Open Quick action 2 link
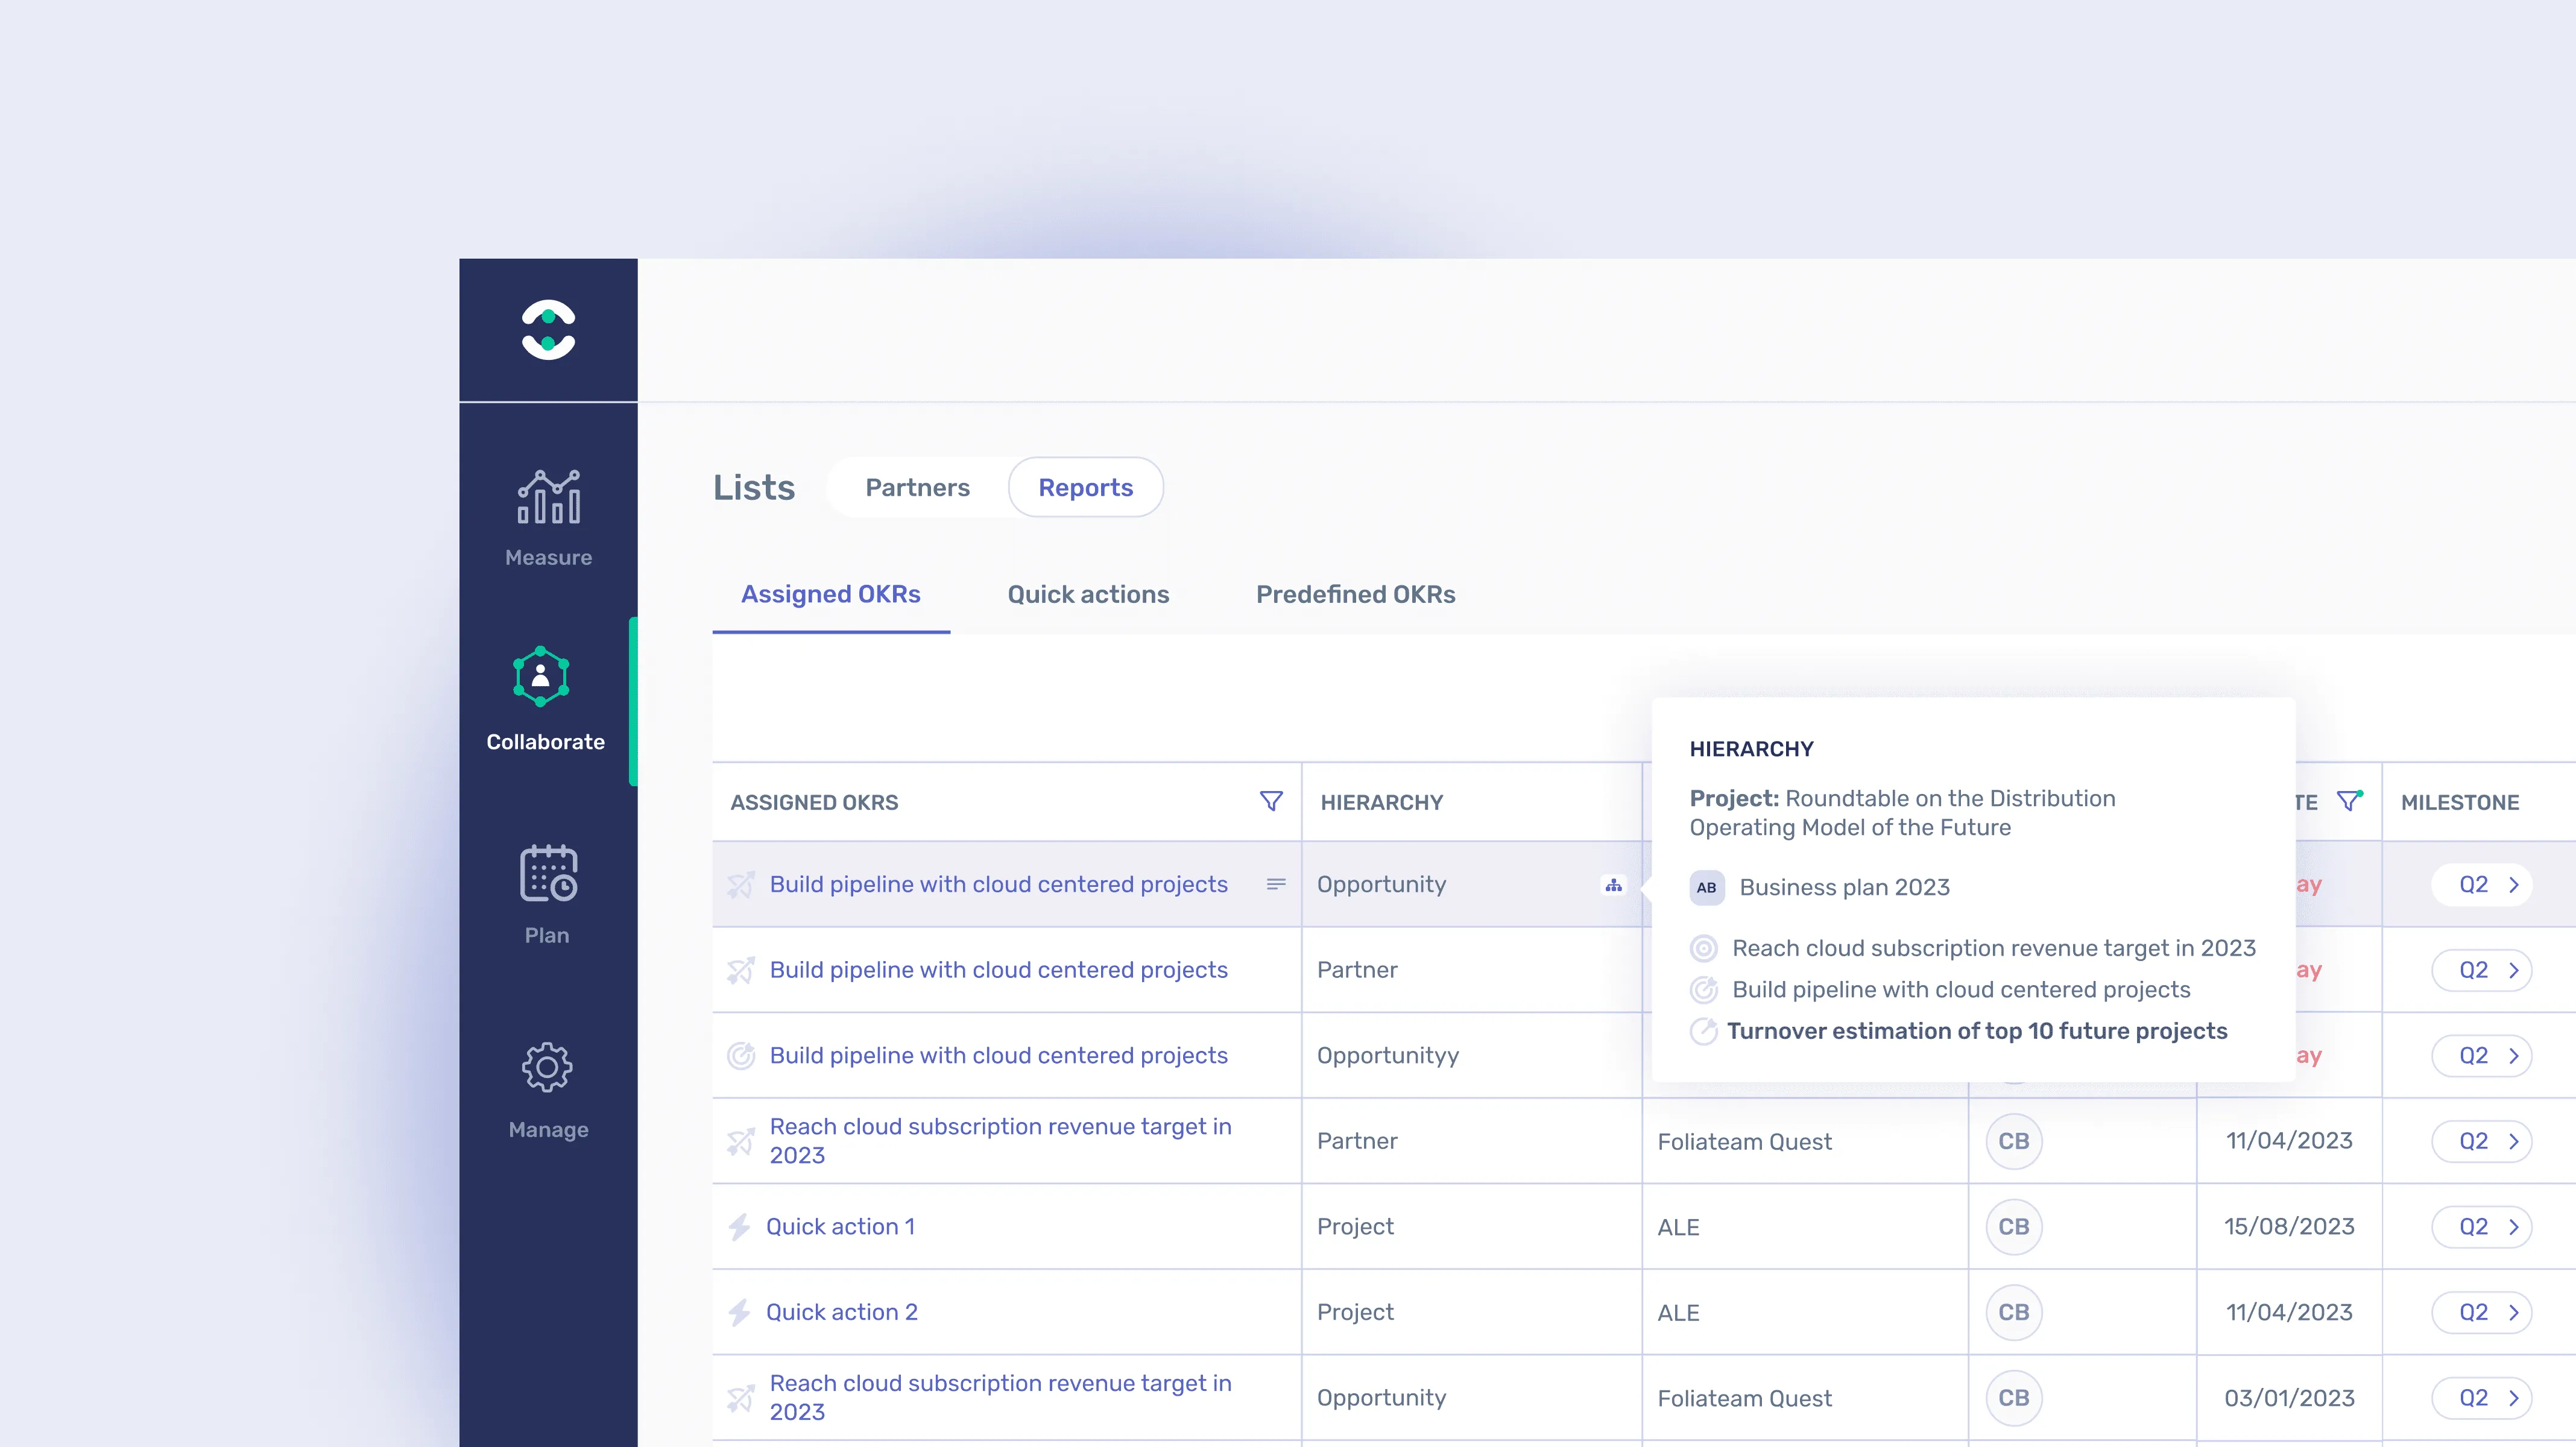Screen dimensions: 2576x1447 (842, 1312)
